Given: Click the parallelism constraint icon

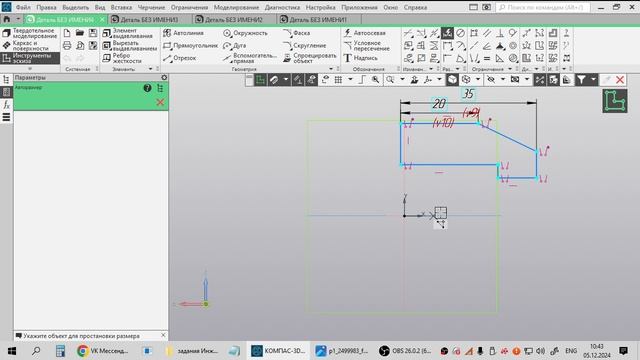Looking at the screenshot, I should (487, 33).
